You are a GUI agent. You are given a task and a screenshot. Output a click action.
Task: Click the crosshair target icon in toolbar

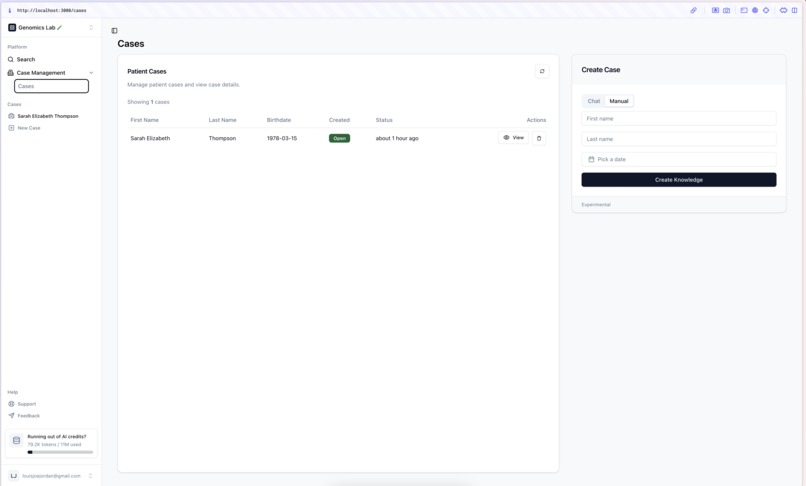coord(766,10)
